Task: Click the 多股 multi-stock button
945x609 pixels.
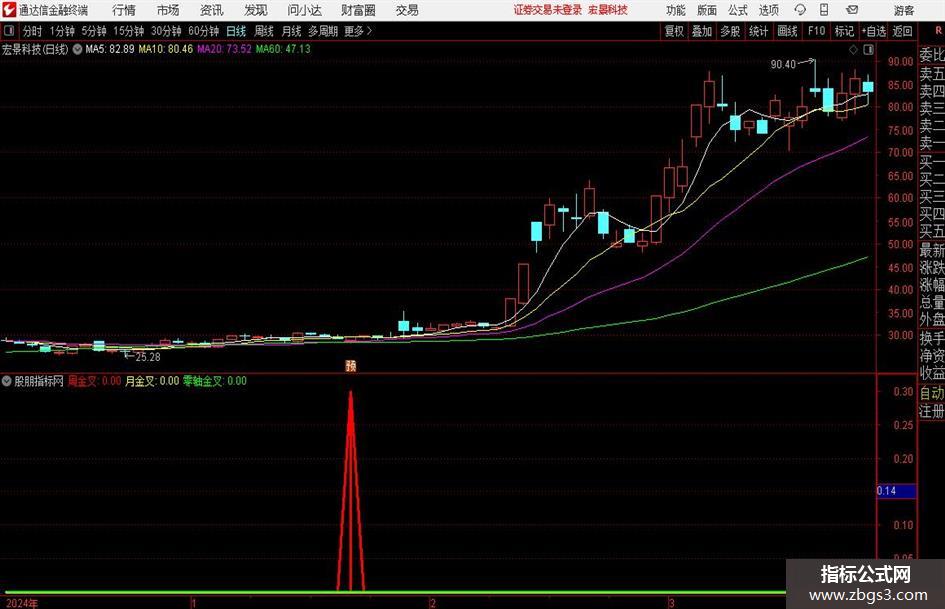Action: (x=730, y=31)
